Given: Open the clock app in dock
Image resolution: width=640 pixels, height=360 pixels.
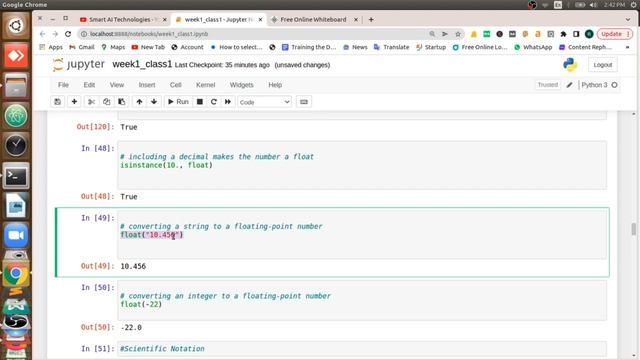Looking at the screenshot, I should (16, 146).
